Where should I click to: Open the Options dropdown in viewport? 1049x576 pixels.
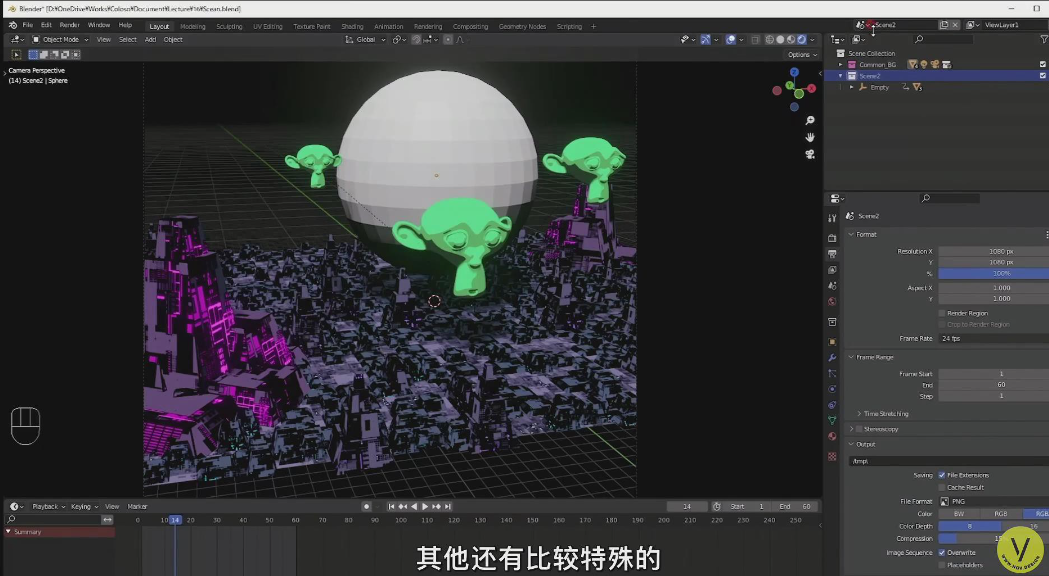[802, 55]
